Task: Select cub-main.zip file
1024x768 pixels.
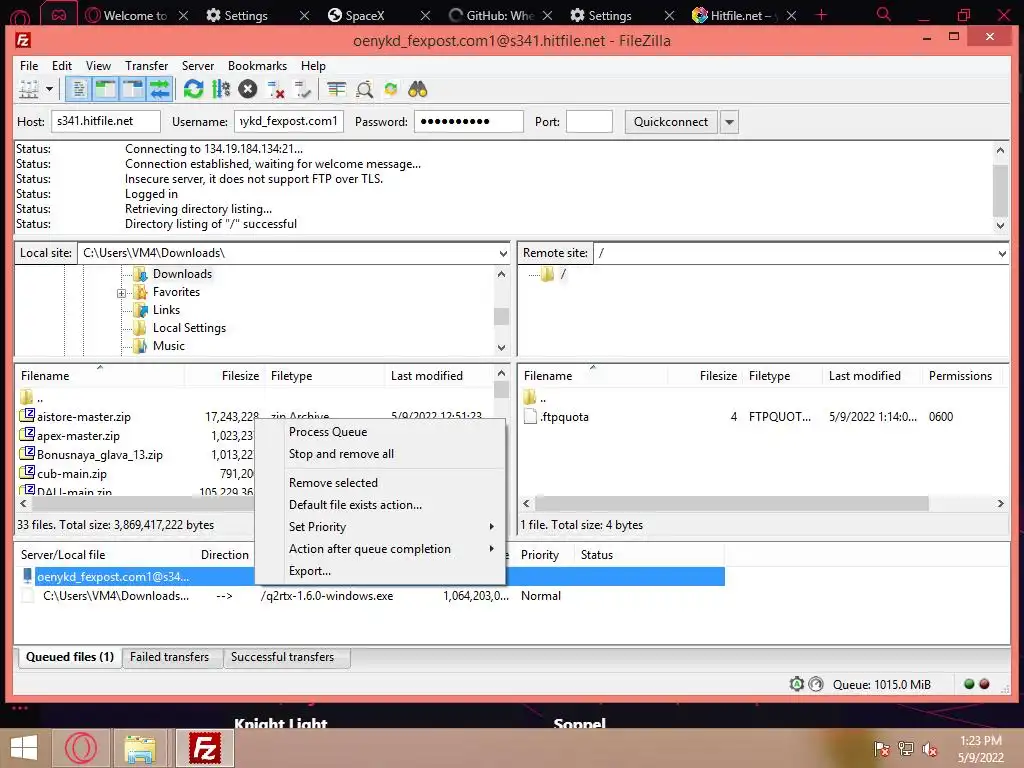Action: (x=72, y=473)
